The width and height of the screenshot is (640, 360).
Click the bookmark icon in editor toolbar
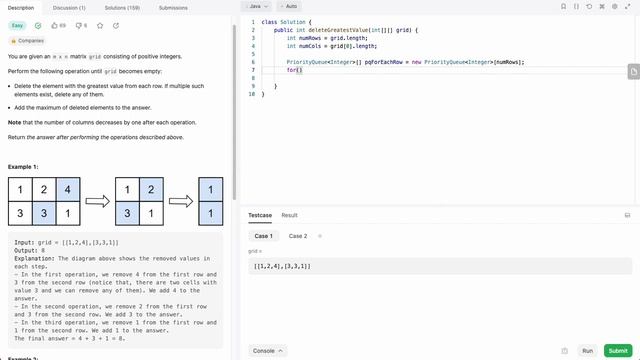563,7
